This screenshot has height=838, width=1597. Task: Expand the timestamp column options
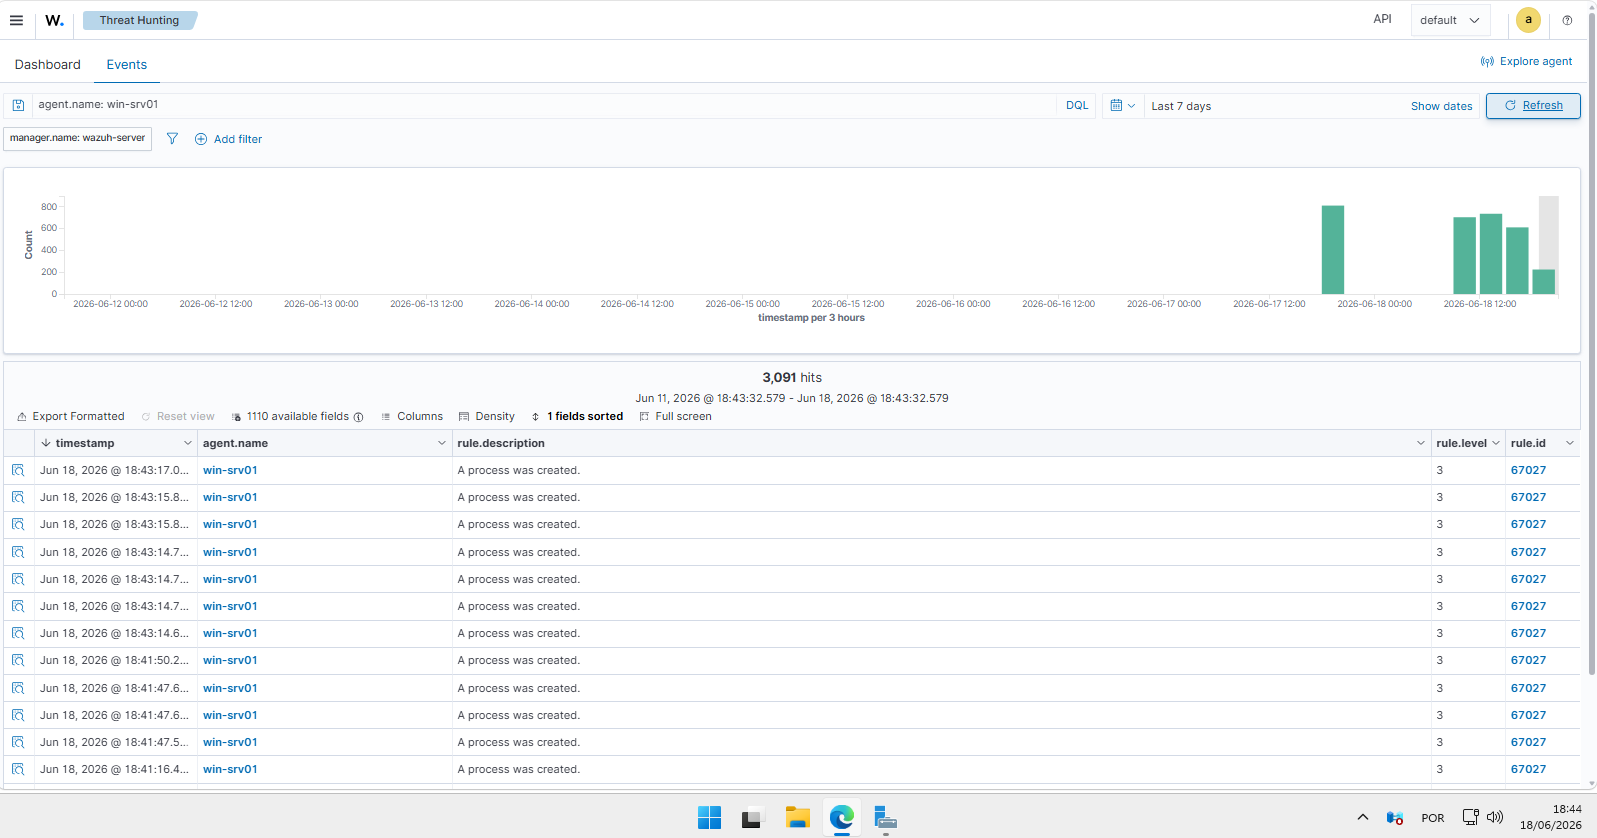click(x=187, y=443)
